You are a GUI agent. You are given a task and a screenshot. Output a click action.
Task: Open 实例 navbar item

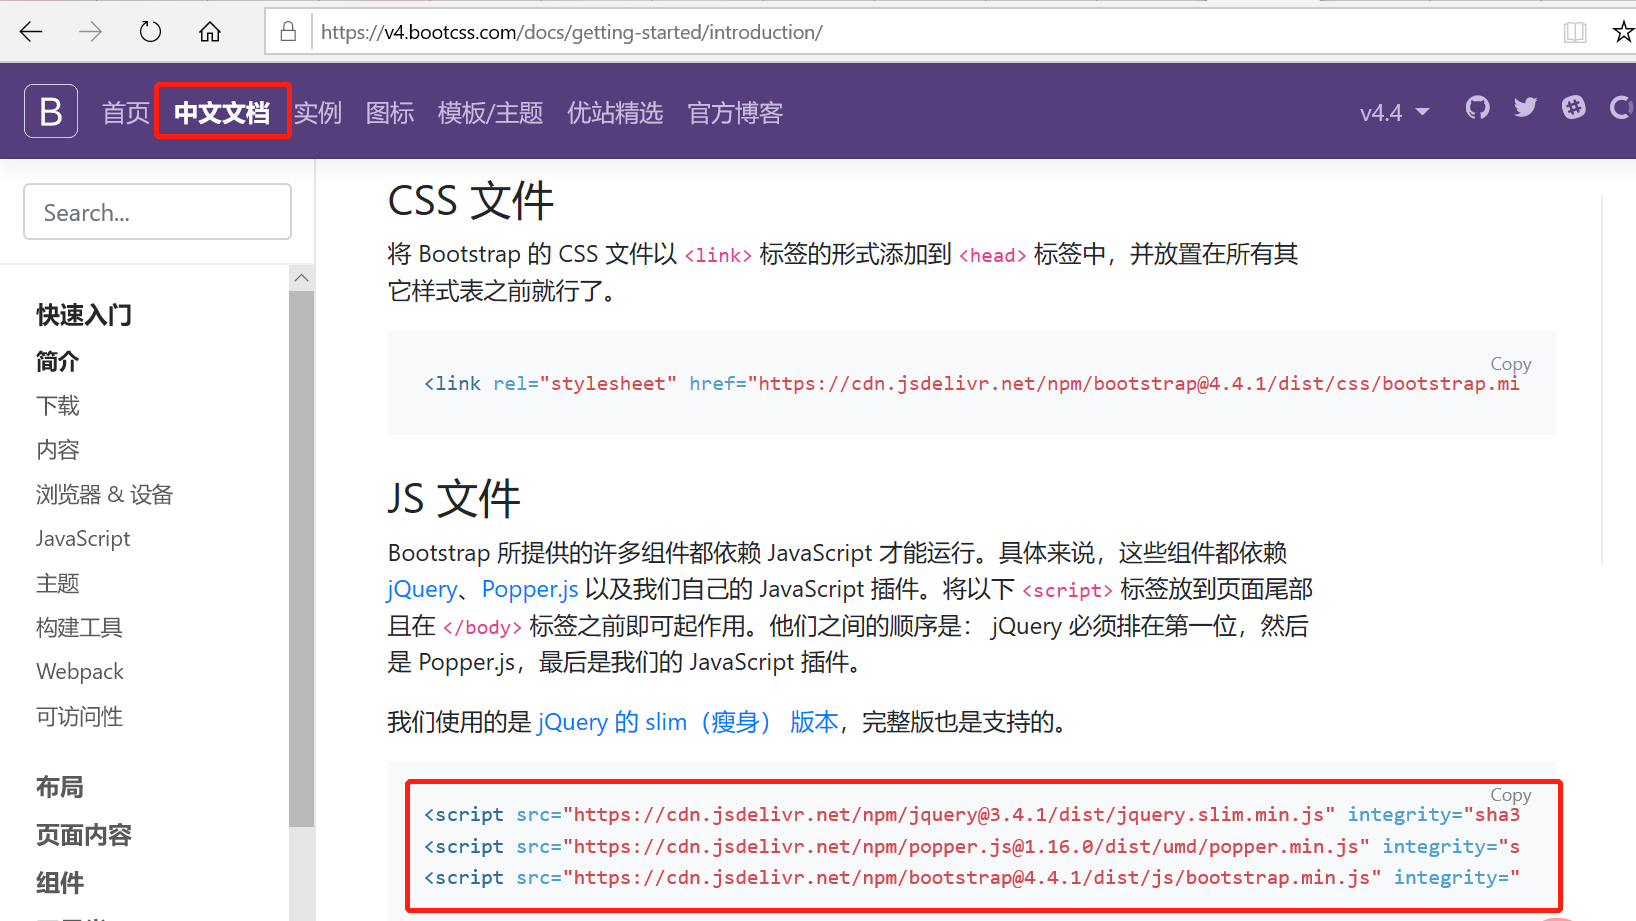point(318,113)
